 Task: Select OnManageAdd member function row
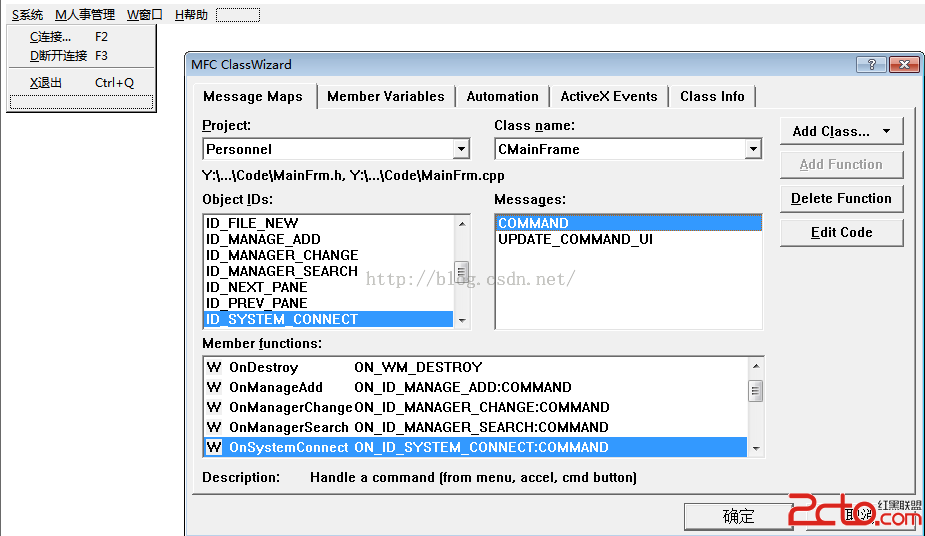pos(475,387)
